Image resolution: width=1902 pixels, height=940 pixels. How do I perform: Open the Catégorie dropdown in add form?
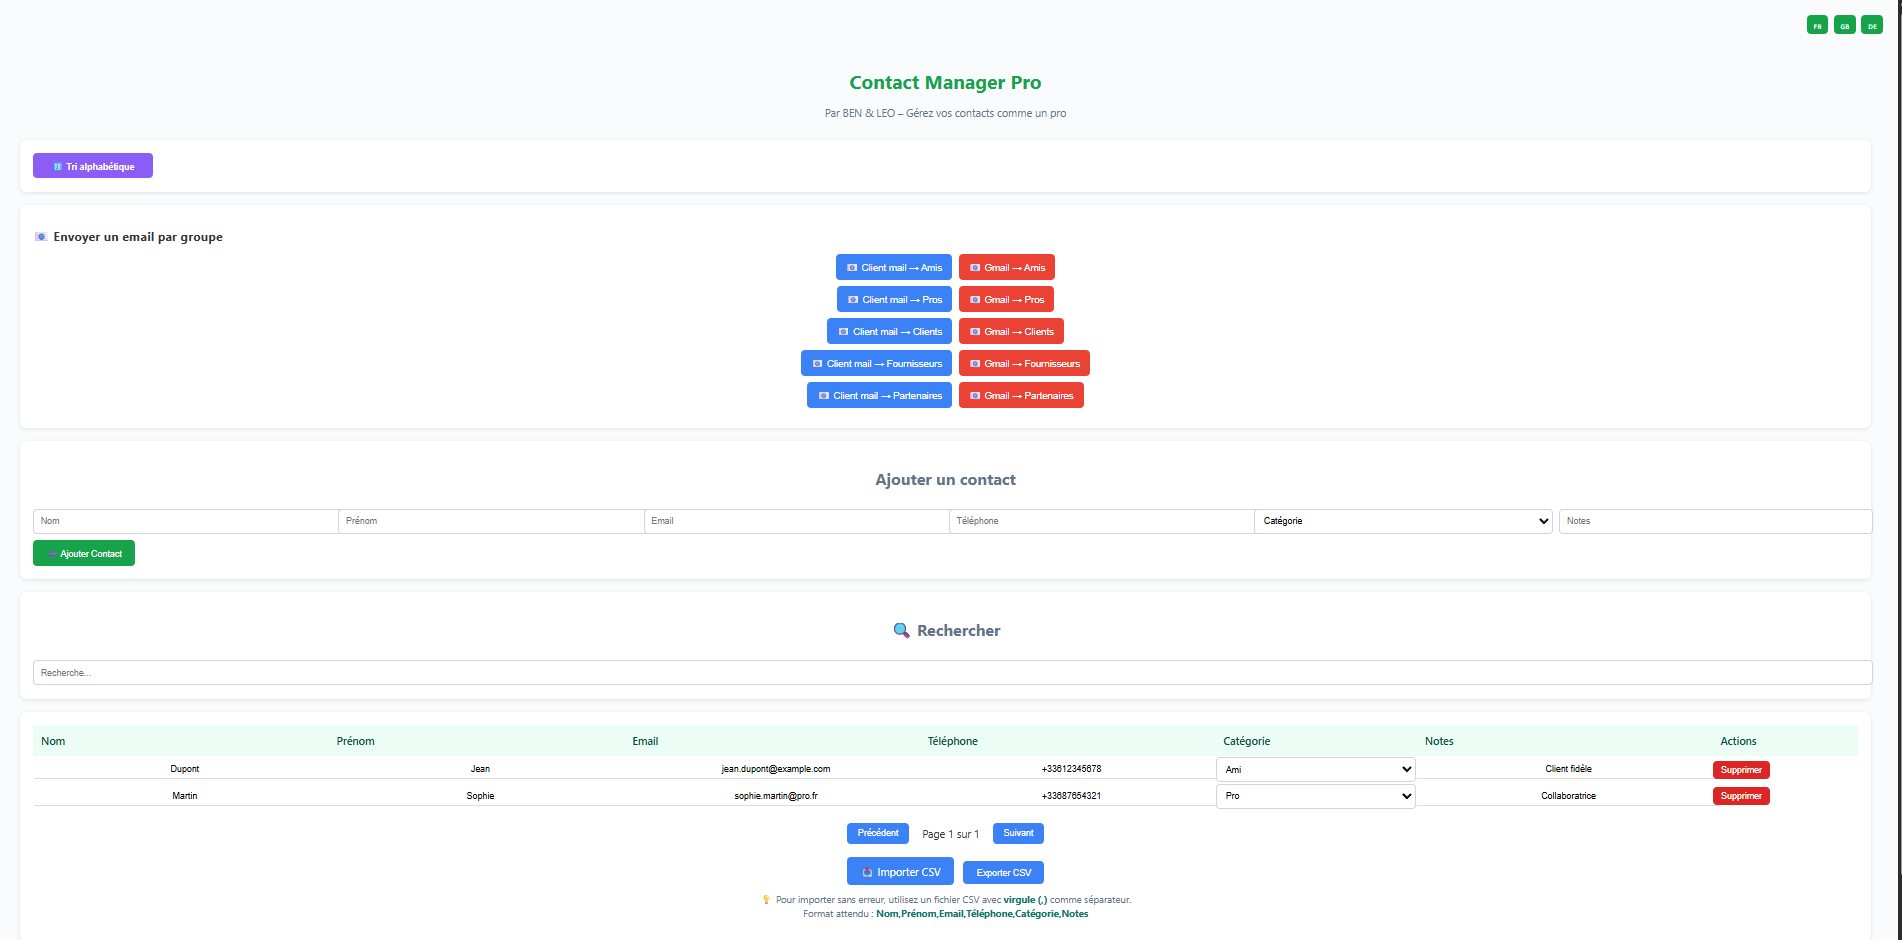click(1404, 521)
